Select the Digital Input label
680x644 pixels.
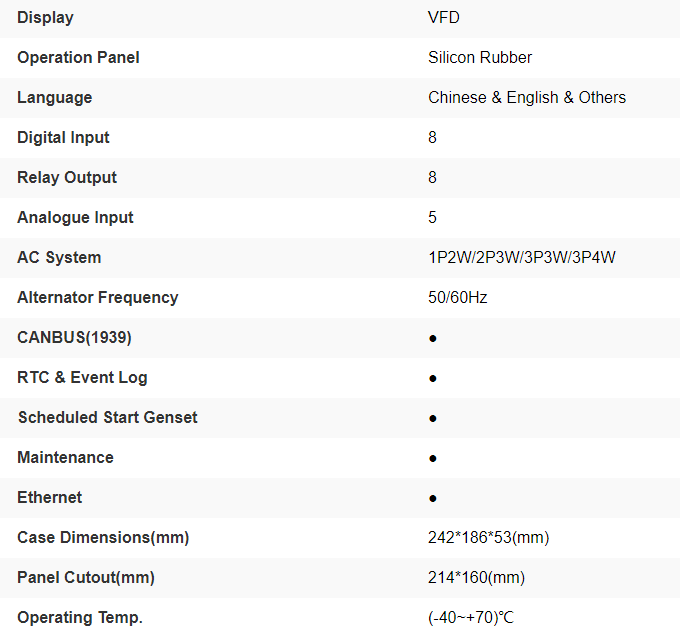point(63,137)
